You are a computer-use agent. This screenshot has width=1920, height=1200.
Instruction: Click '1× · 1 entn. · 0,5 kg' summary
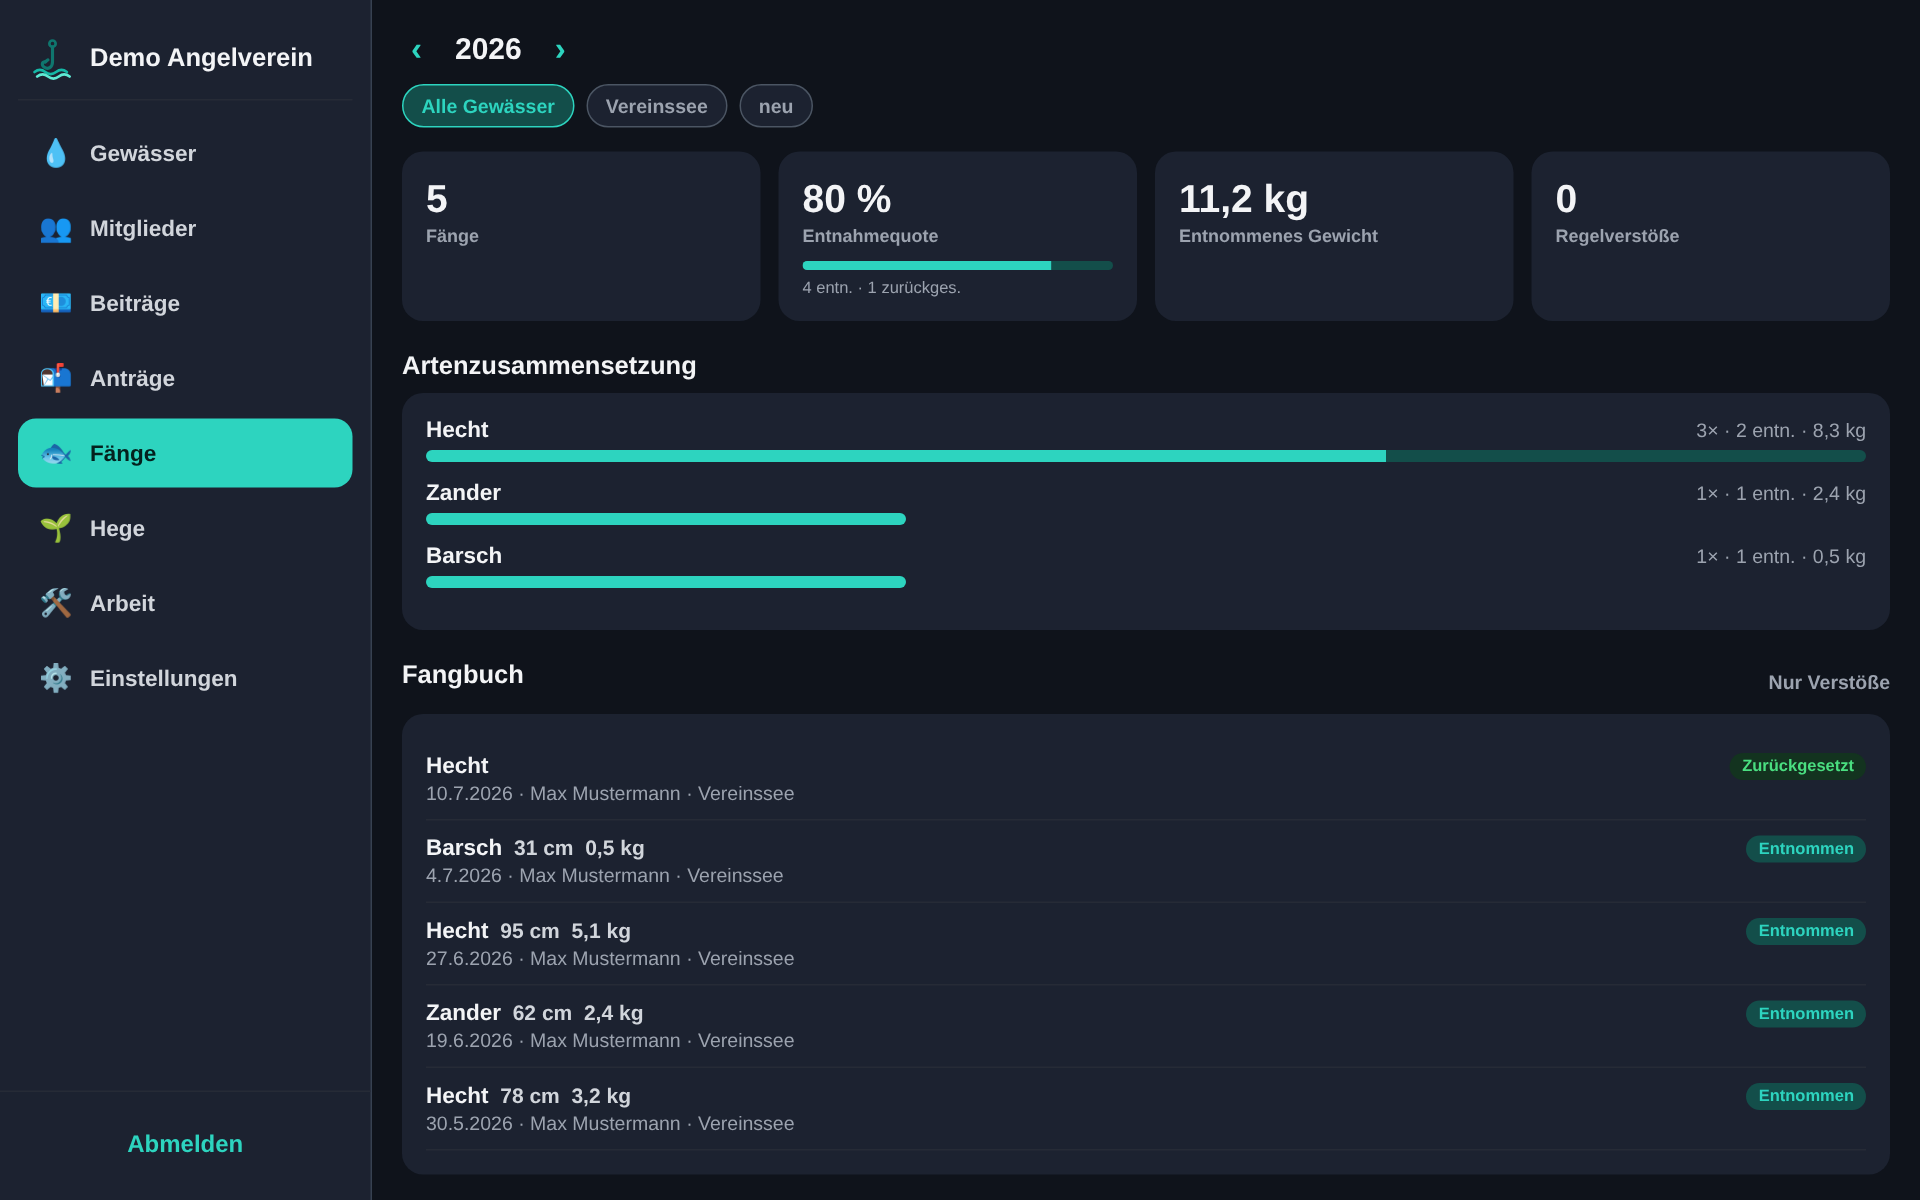(x=1780, y=556)
